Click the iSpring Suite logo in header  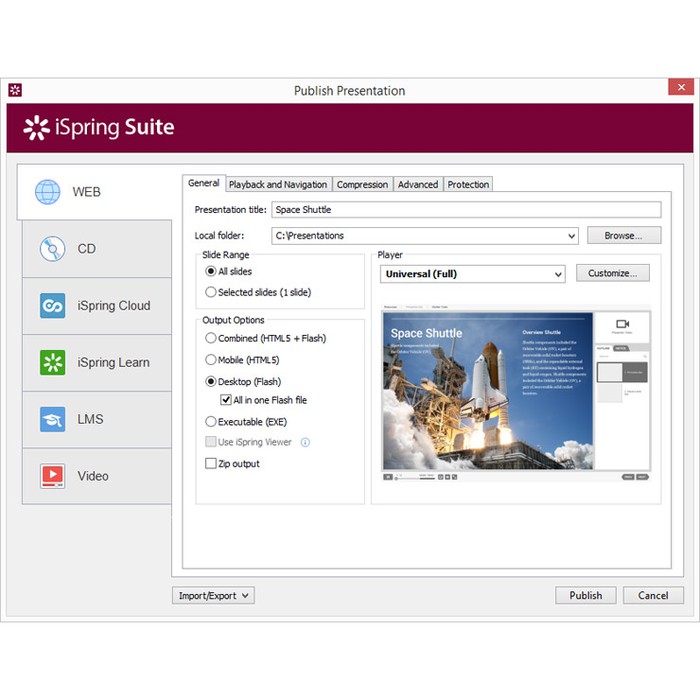(x=99, y=128)
